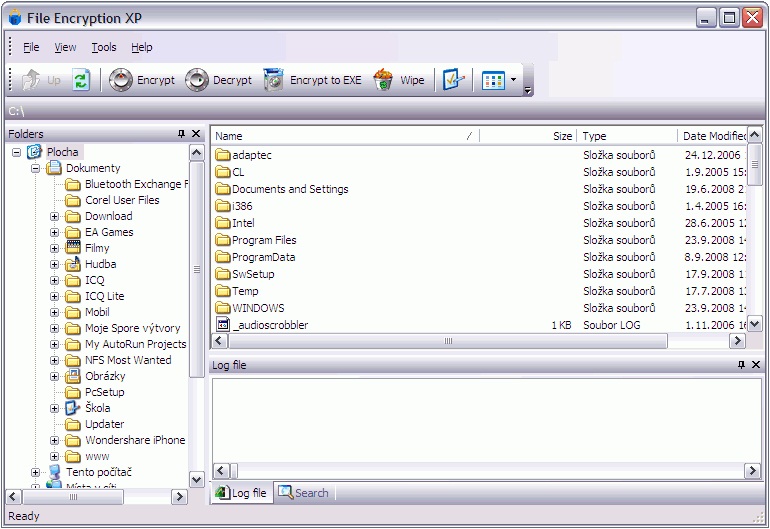Click the Decrypt toolbar button
Screen dimensions: 770x529
(x=218, y=81)
